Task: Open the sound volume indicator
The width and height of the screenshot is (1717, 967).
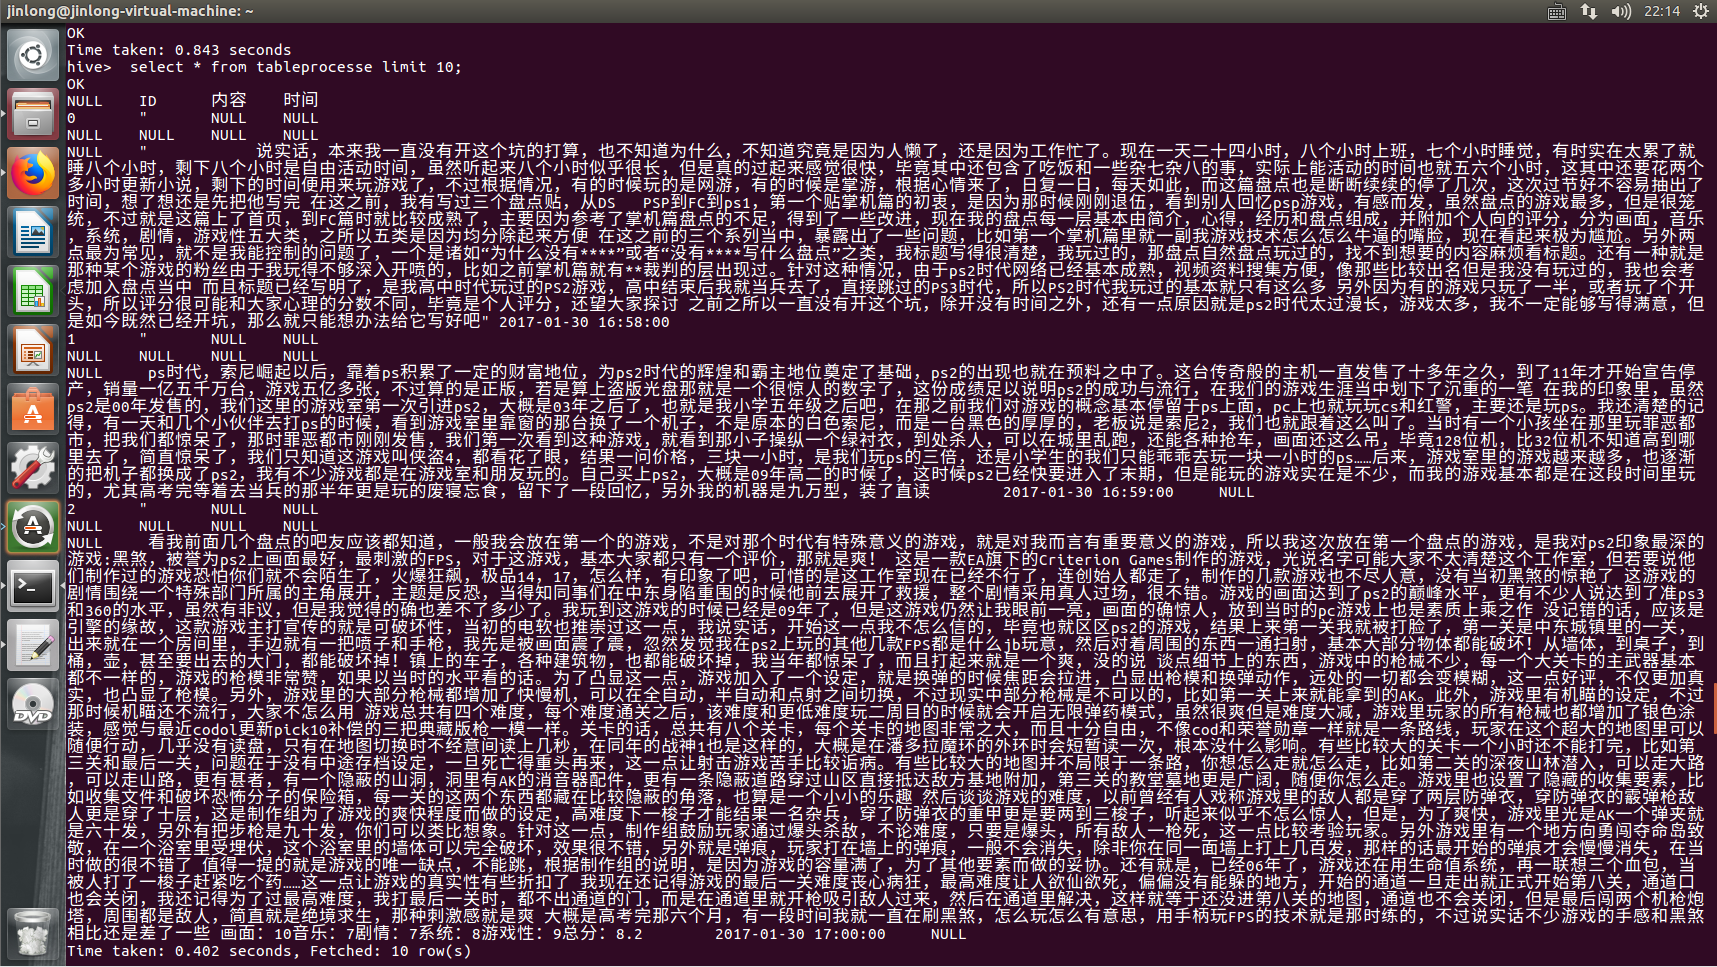Action: point(1621,11)
